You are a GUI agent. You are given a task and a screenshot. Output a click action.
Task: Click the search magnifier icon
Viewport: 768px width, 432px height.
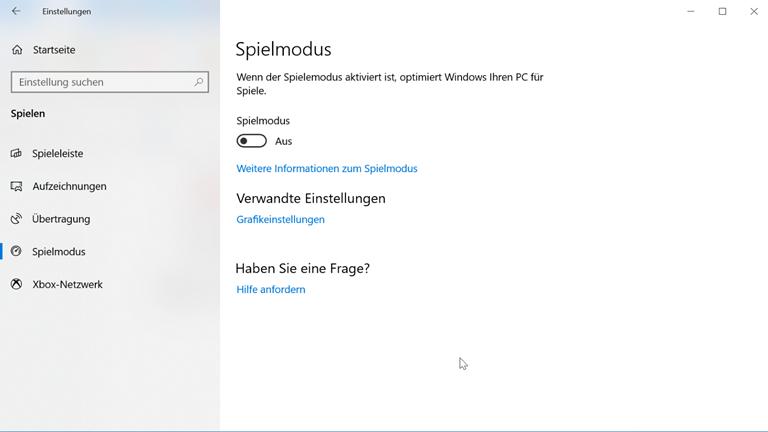pos(198,82)
